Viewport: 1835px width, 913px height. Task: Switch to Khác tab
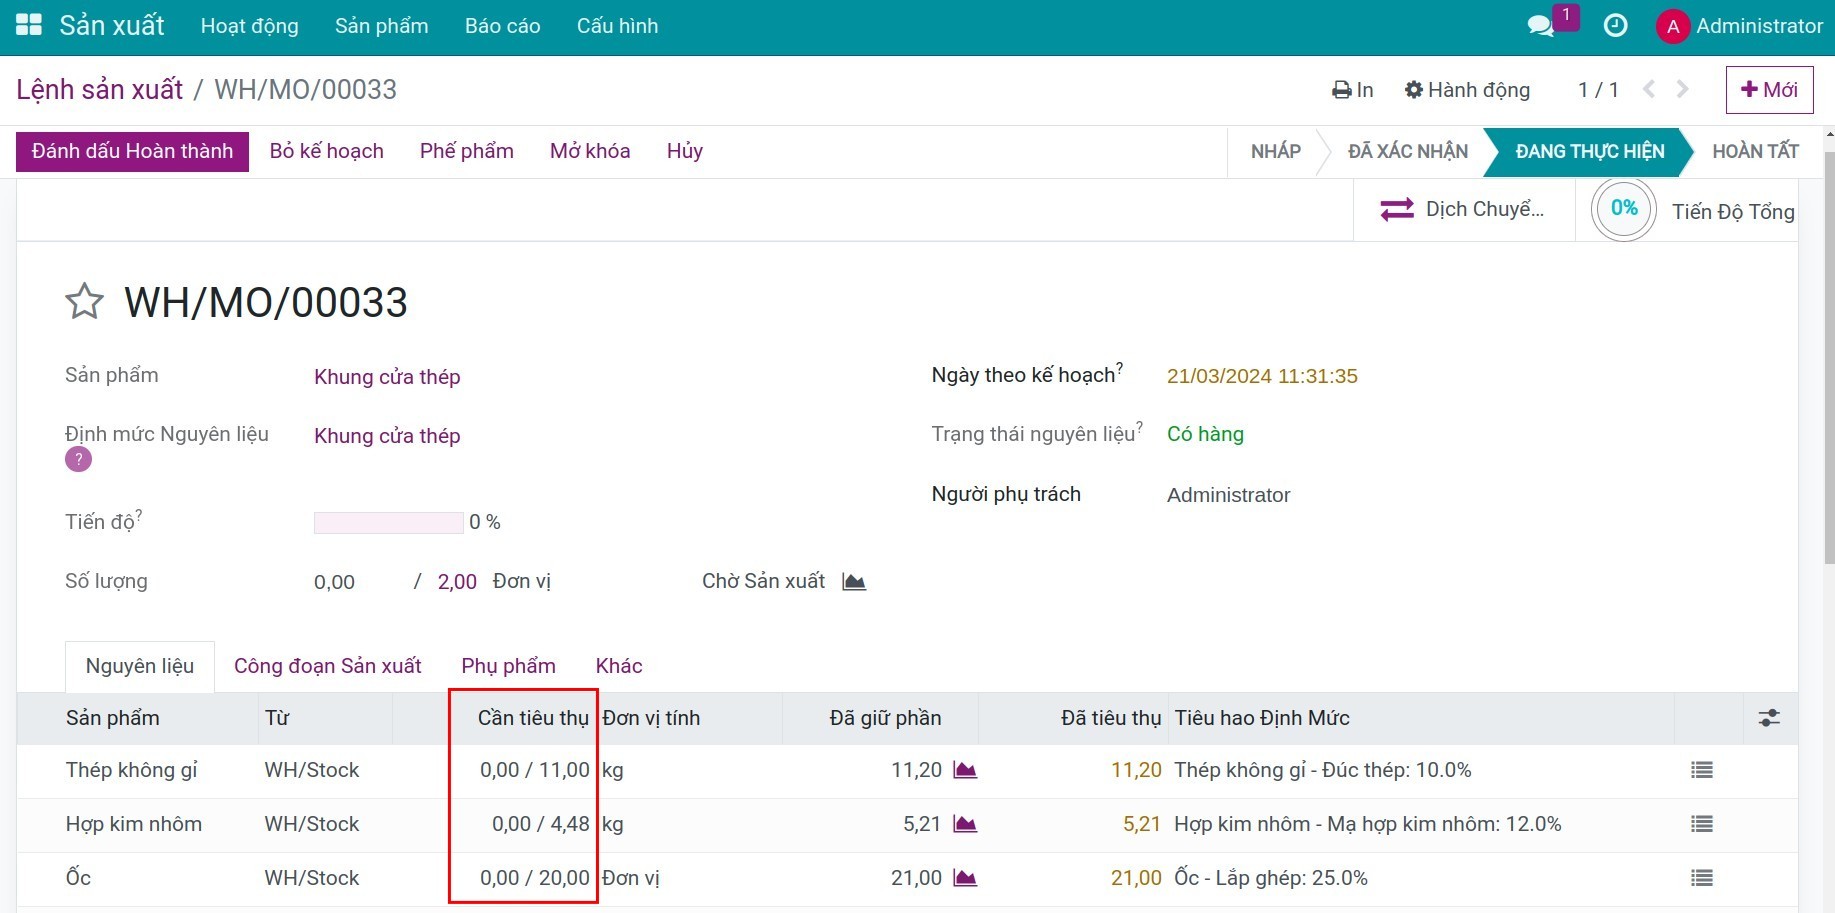619,666
